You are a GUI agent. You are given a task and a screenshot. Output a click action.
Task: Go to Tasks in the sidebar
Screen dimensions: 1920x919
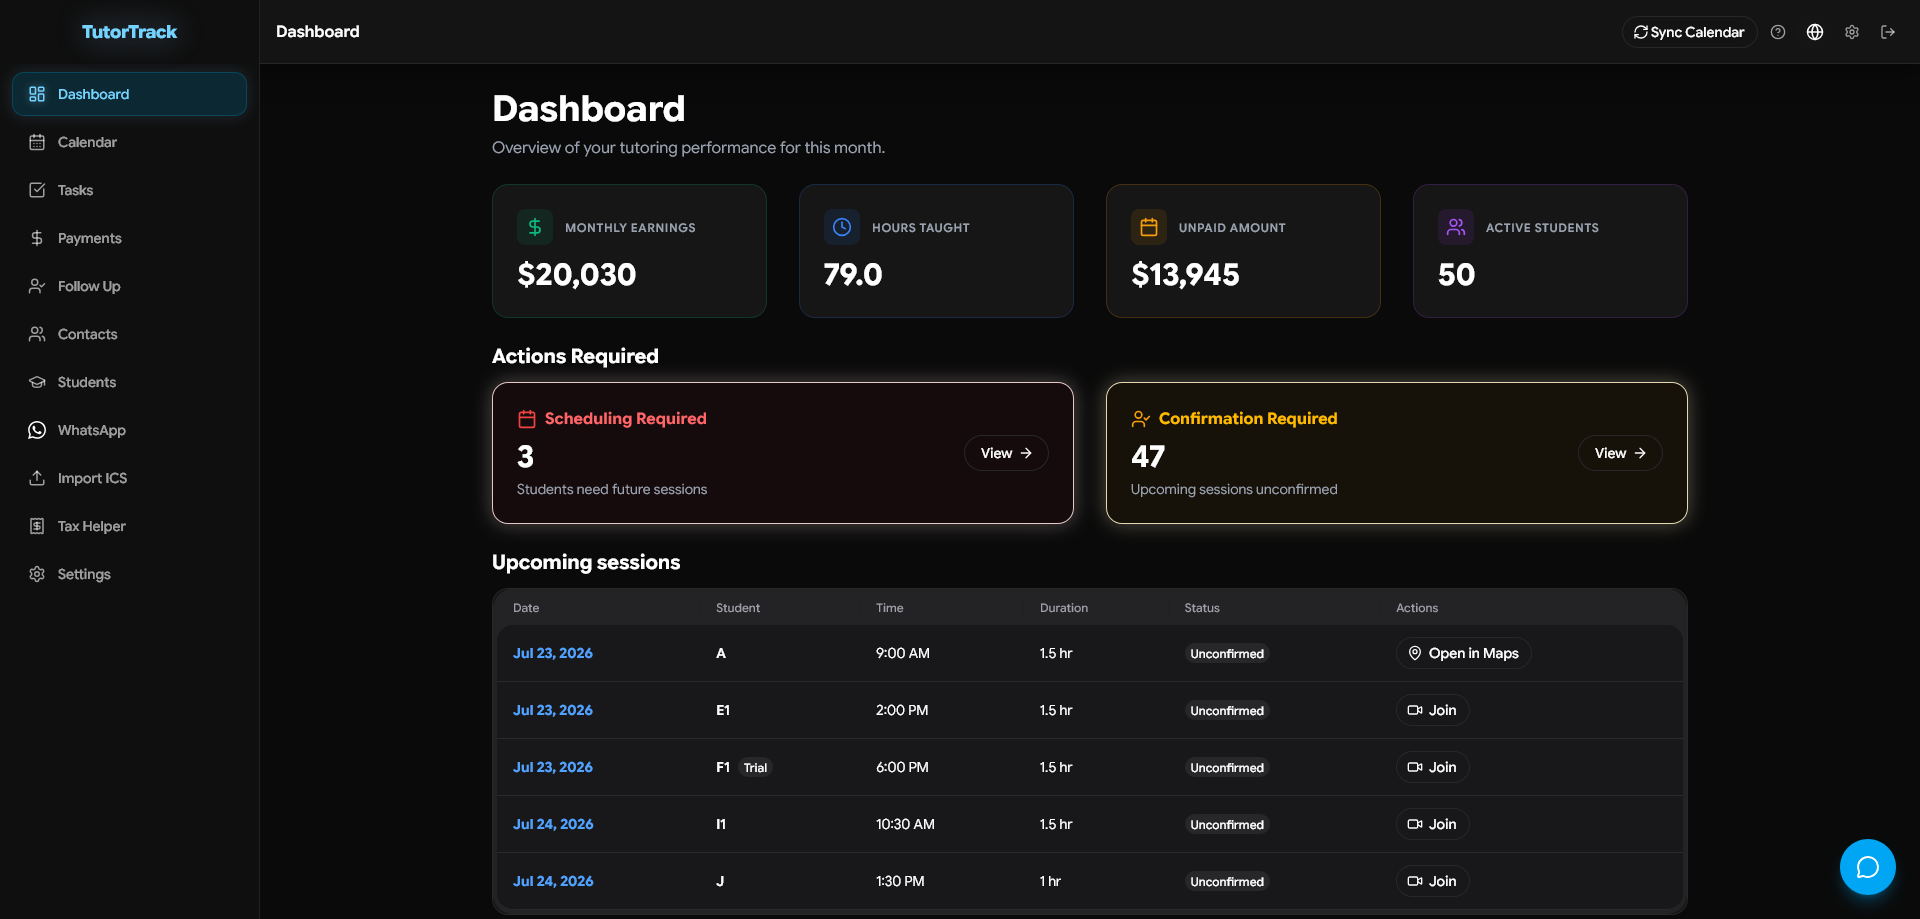tap(129, 190)
